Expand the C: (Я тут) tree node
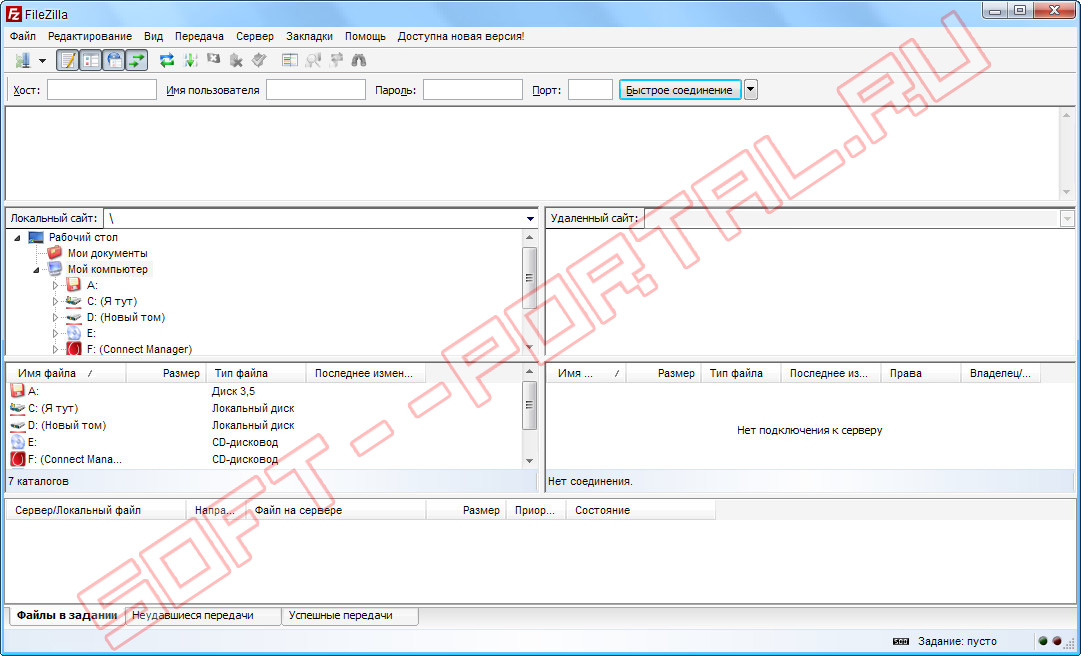 tap(56, 302)
